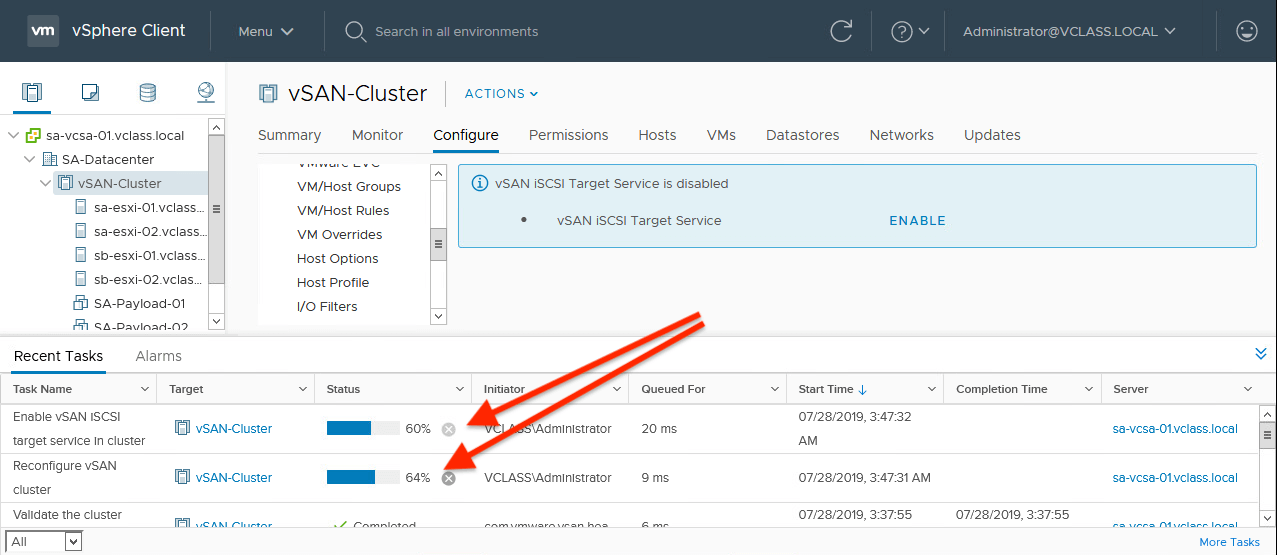Open the Monitor tab
Screen dimensions: 1277x555
pos(377,135)
